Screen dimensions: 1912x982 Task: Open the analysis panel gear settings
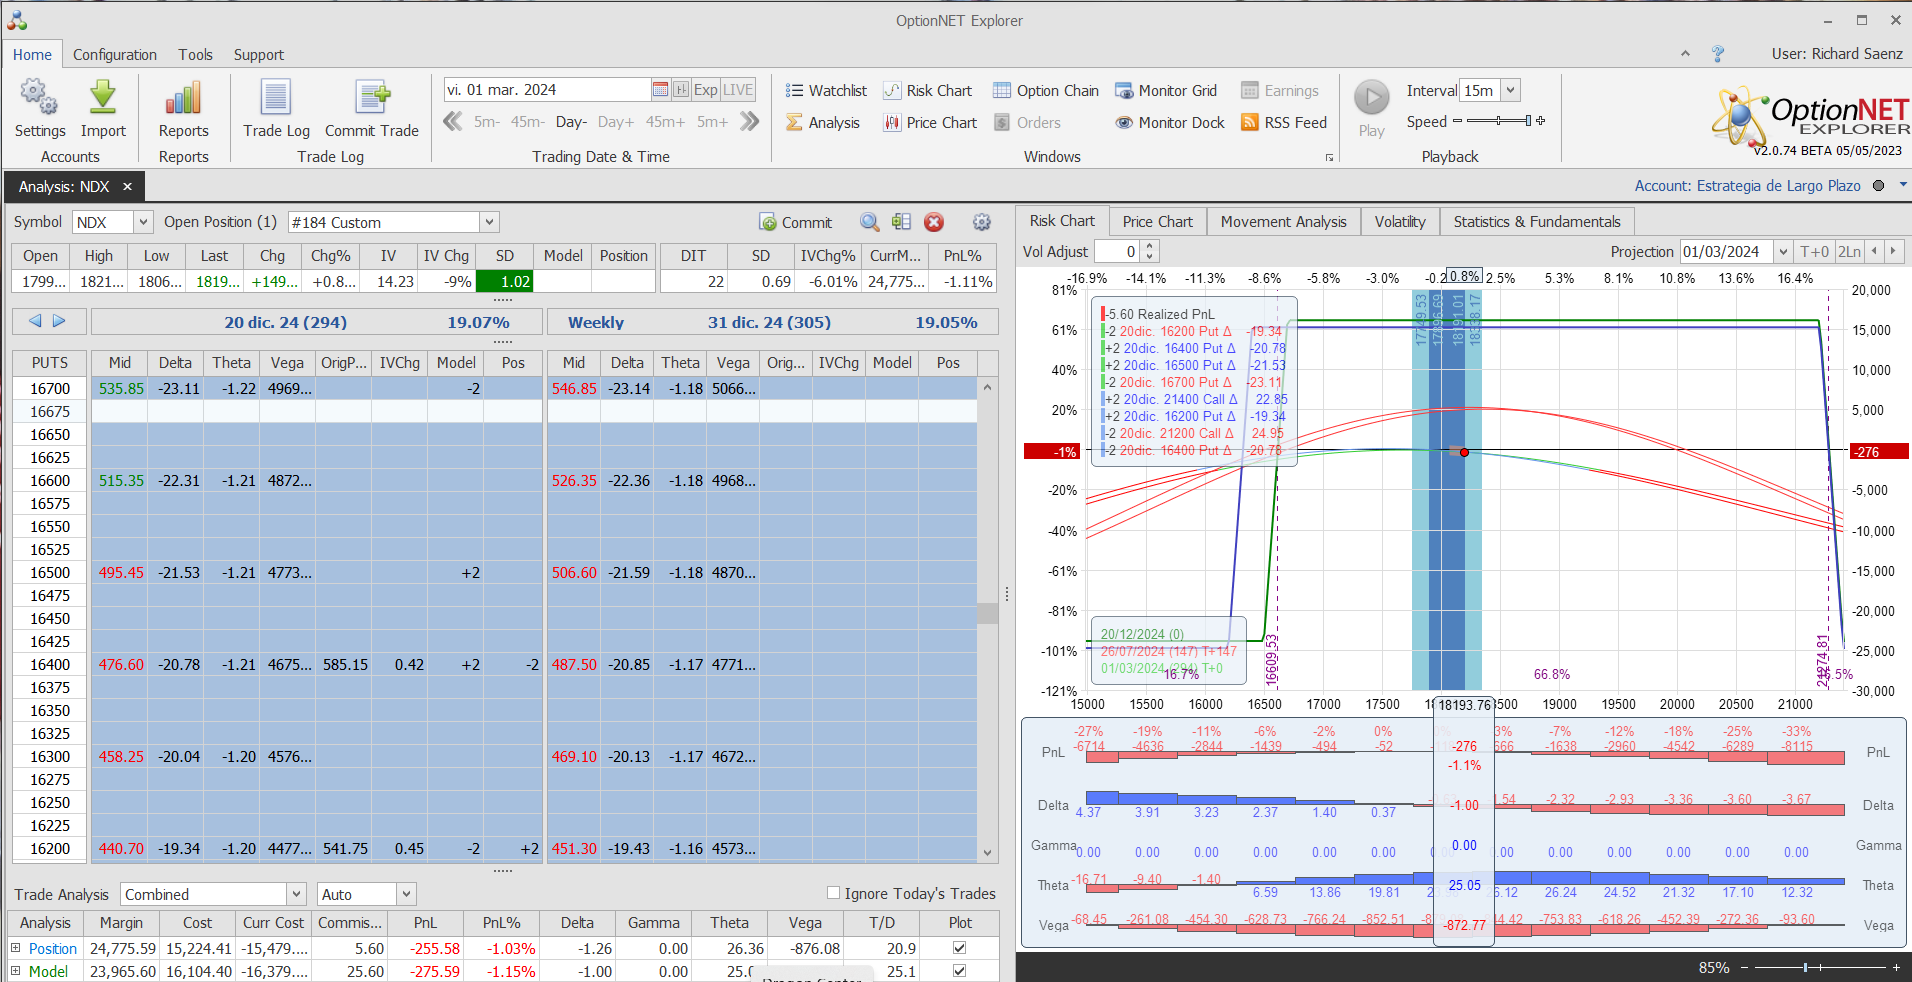tap(982, 222)
